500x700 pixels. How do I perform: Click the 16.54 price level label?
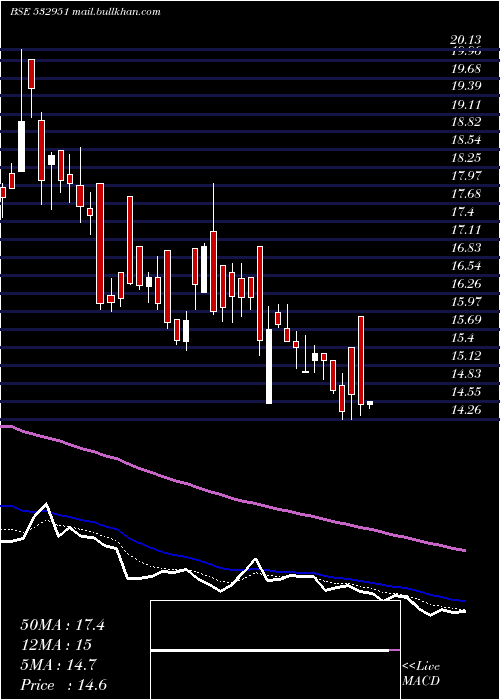(x=467, y=266)
